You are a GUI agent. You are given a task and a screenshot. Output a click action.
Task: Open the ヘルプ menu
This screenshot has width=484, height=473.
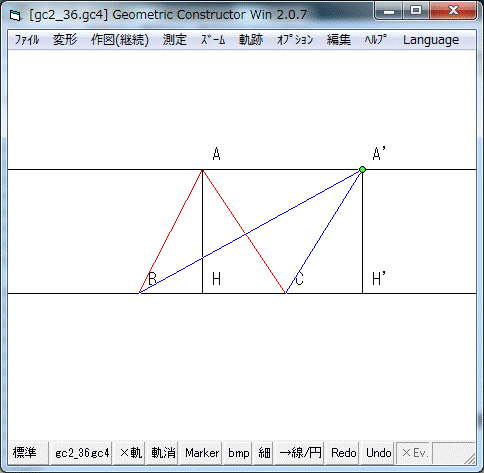376,40
